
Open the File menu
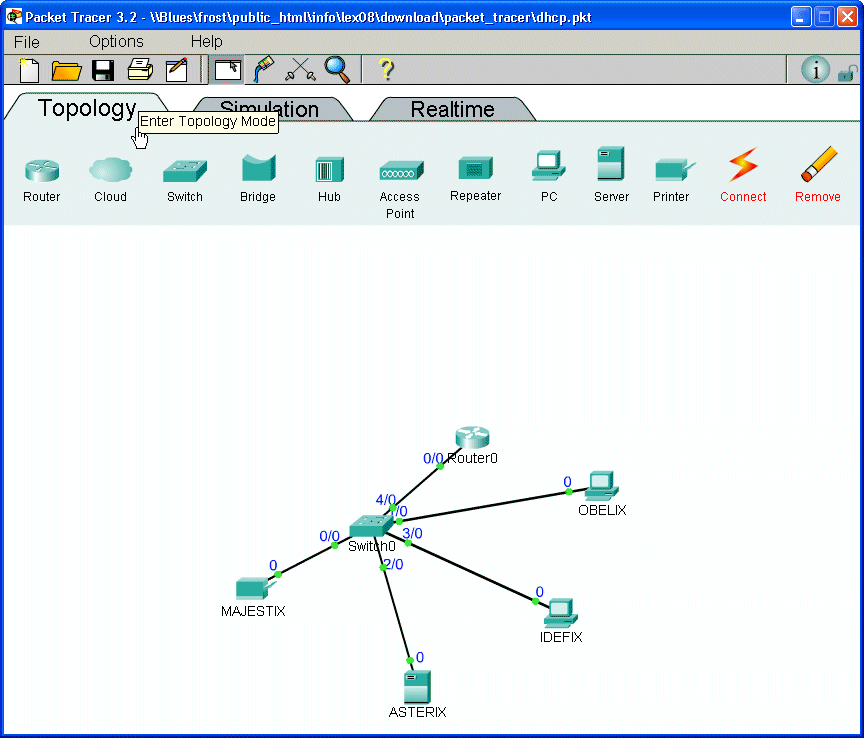(26, 42)
